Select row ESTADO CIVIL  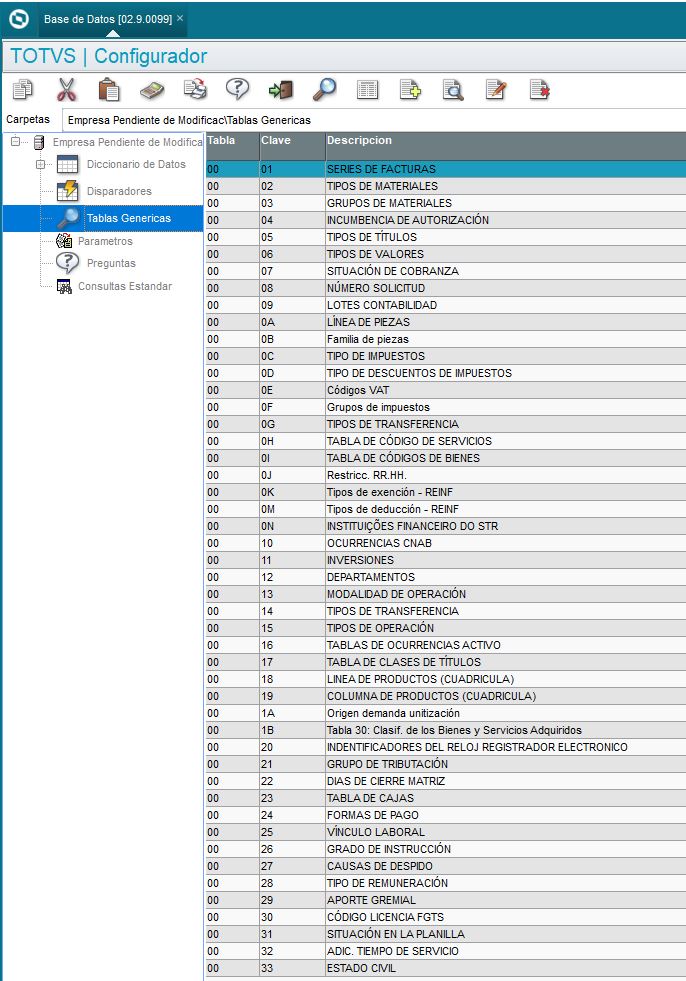(x=446, y=968)
